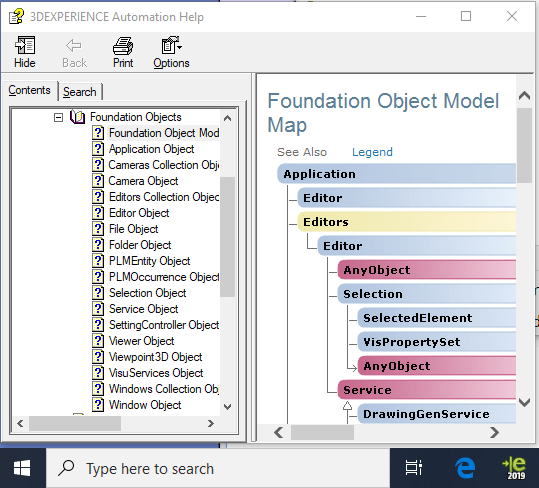Click the topic pane scroll down arrow
539x488 pixels.
[524, 402]
